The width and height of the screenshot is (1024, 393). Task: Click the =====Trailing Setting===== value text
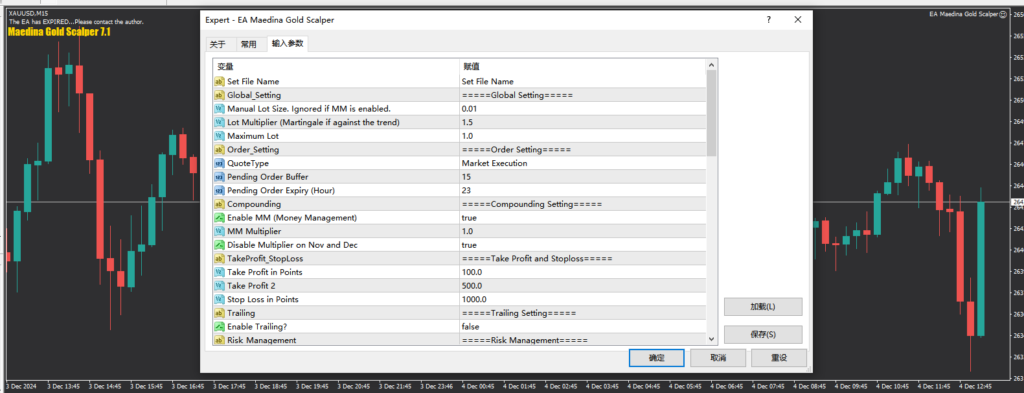[x=519, y=313]
